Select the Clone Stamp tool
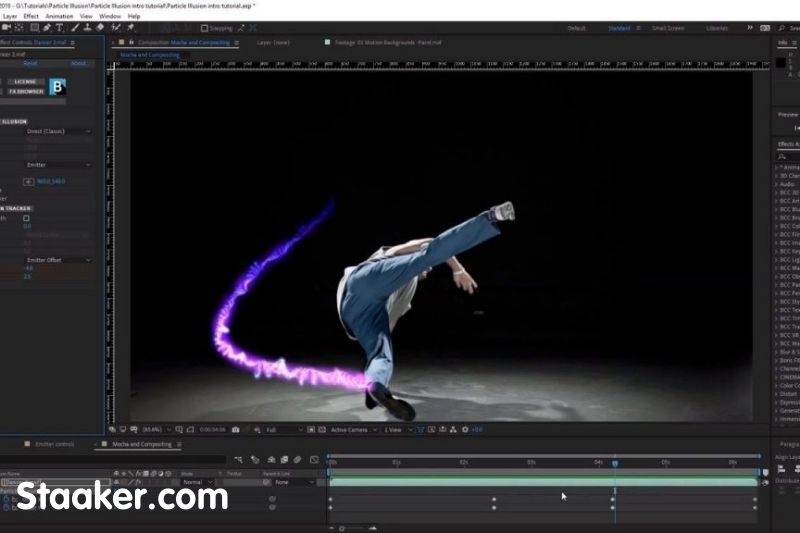Viewport: 800px width, 533px height. click(x=87, y=28)
